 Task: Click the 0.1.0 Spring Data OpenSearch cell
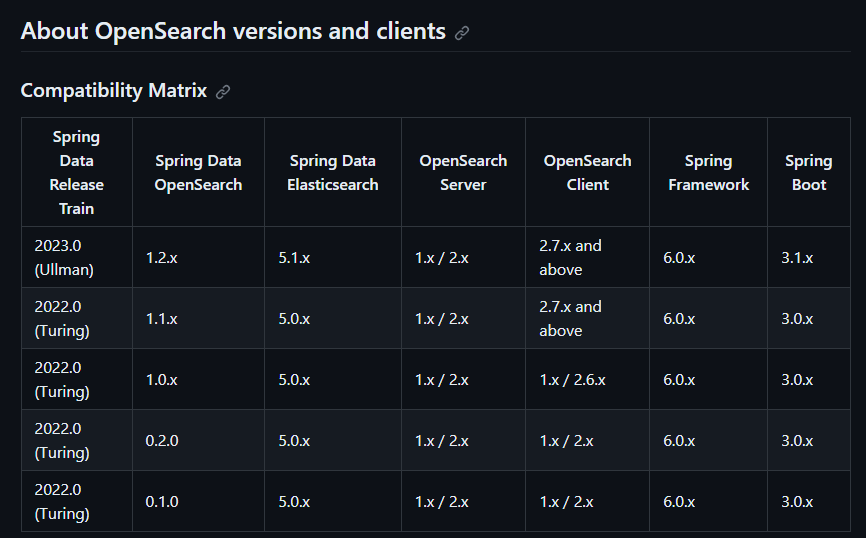tap(198, 502)
